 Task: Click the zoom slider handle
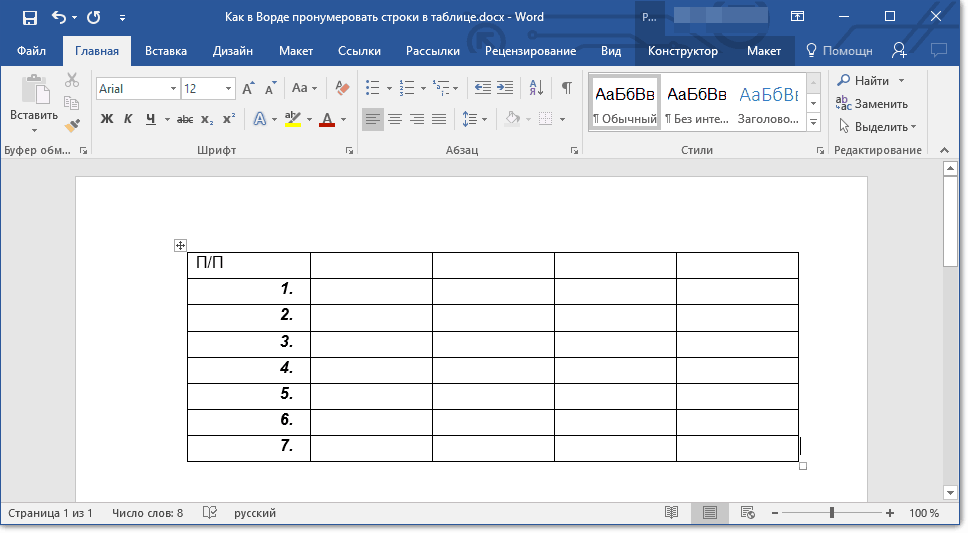[x=832, y=513]
